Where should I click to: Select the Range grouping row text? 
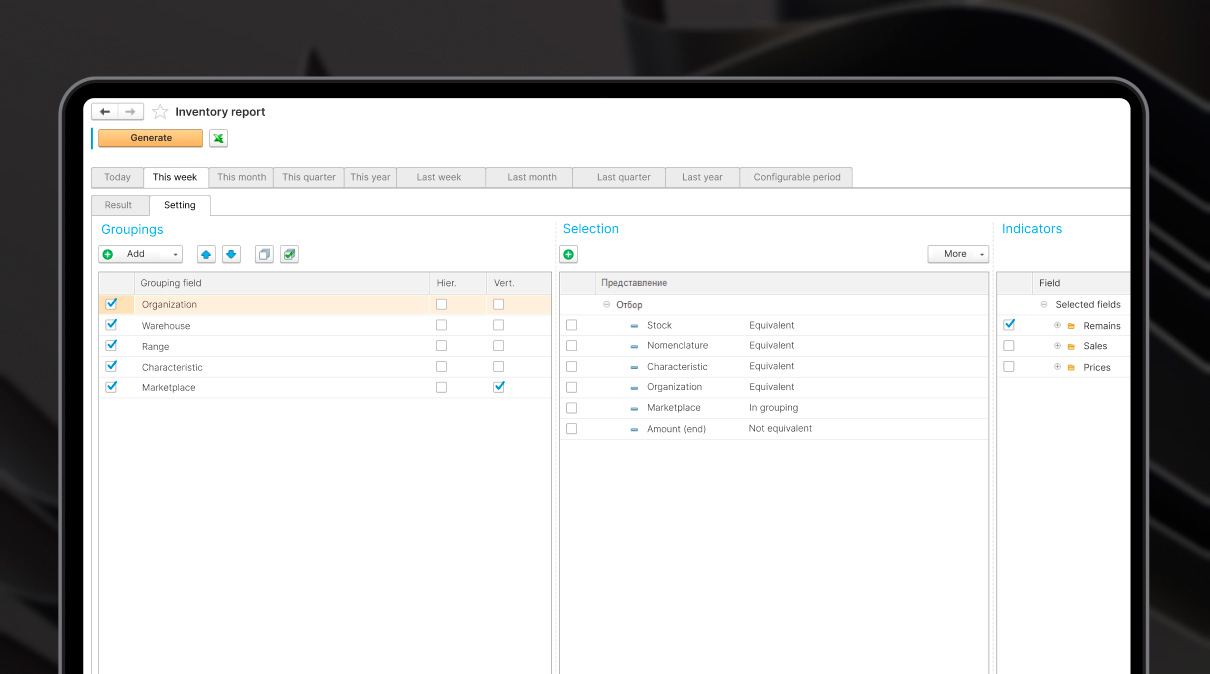pos(155,347)
